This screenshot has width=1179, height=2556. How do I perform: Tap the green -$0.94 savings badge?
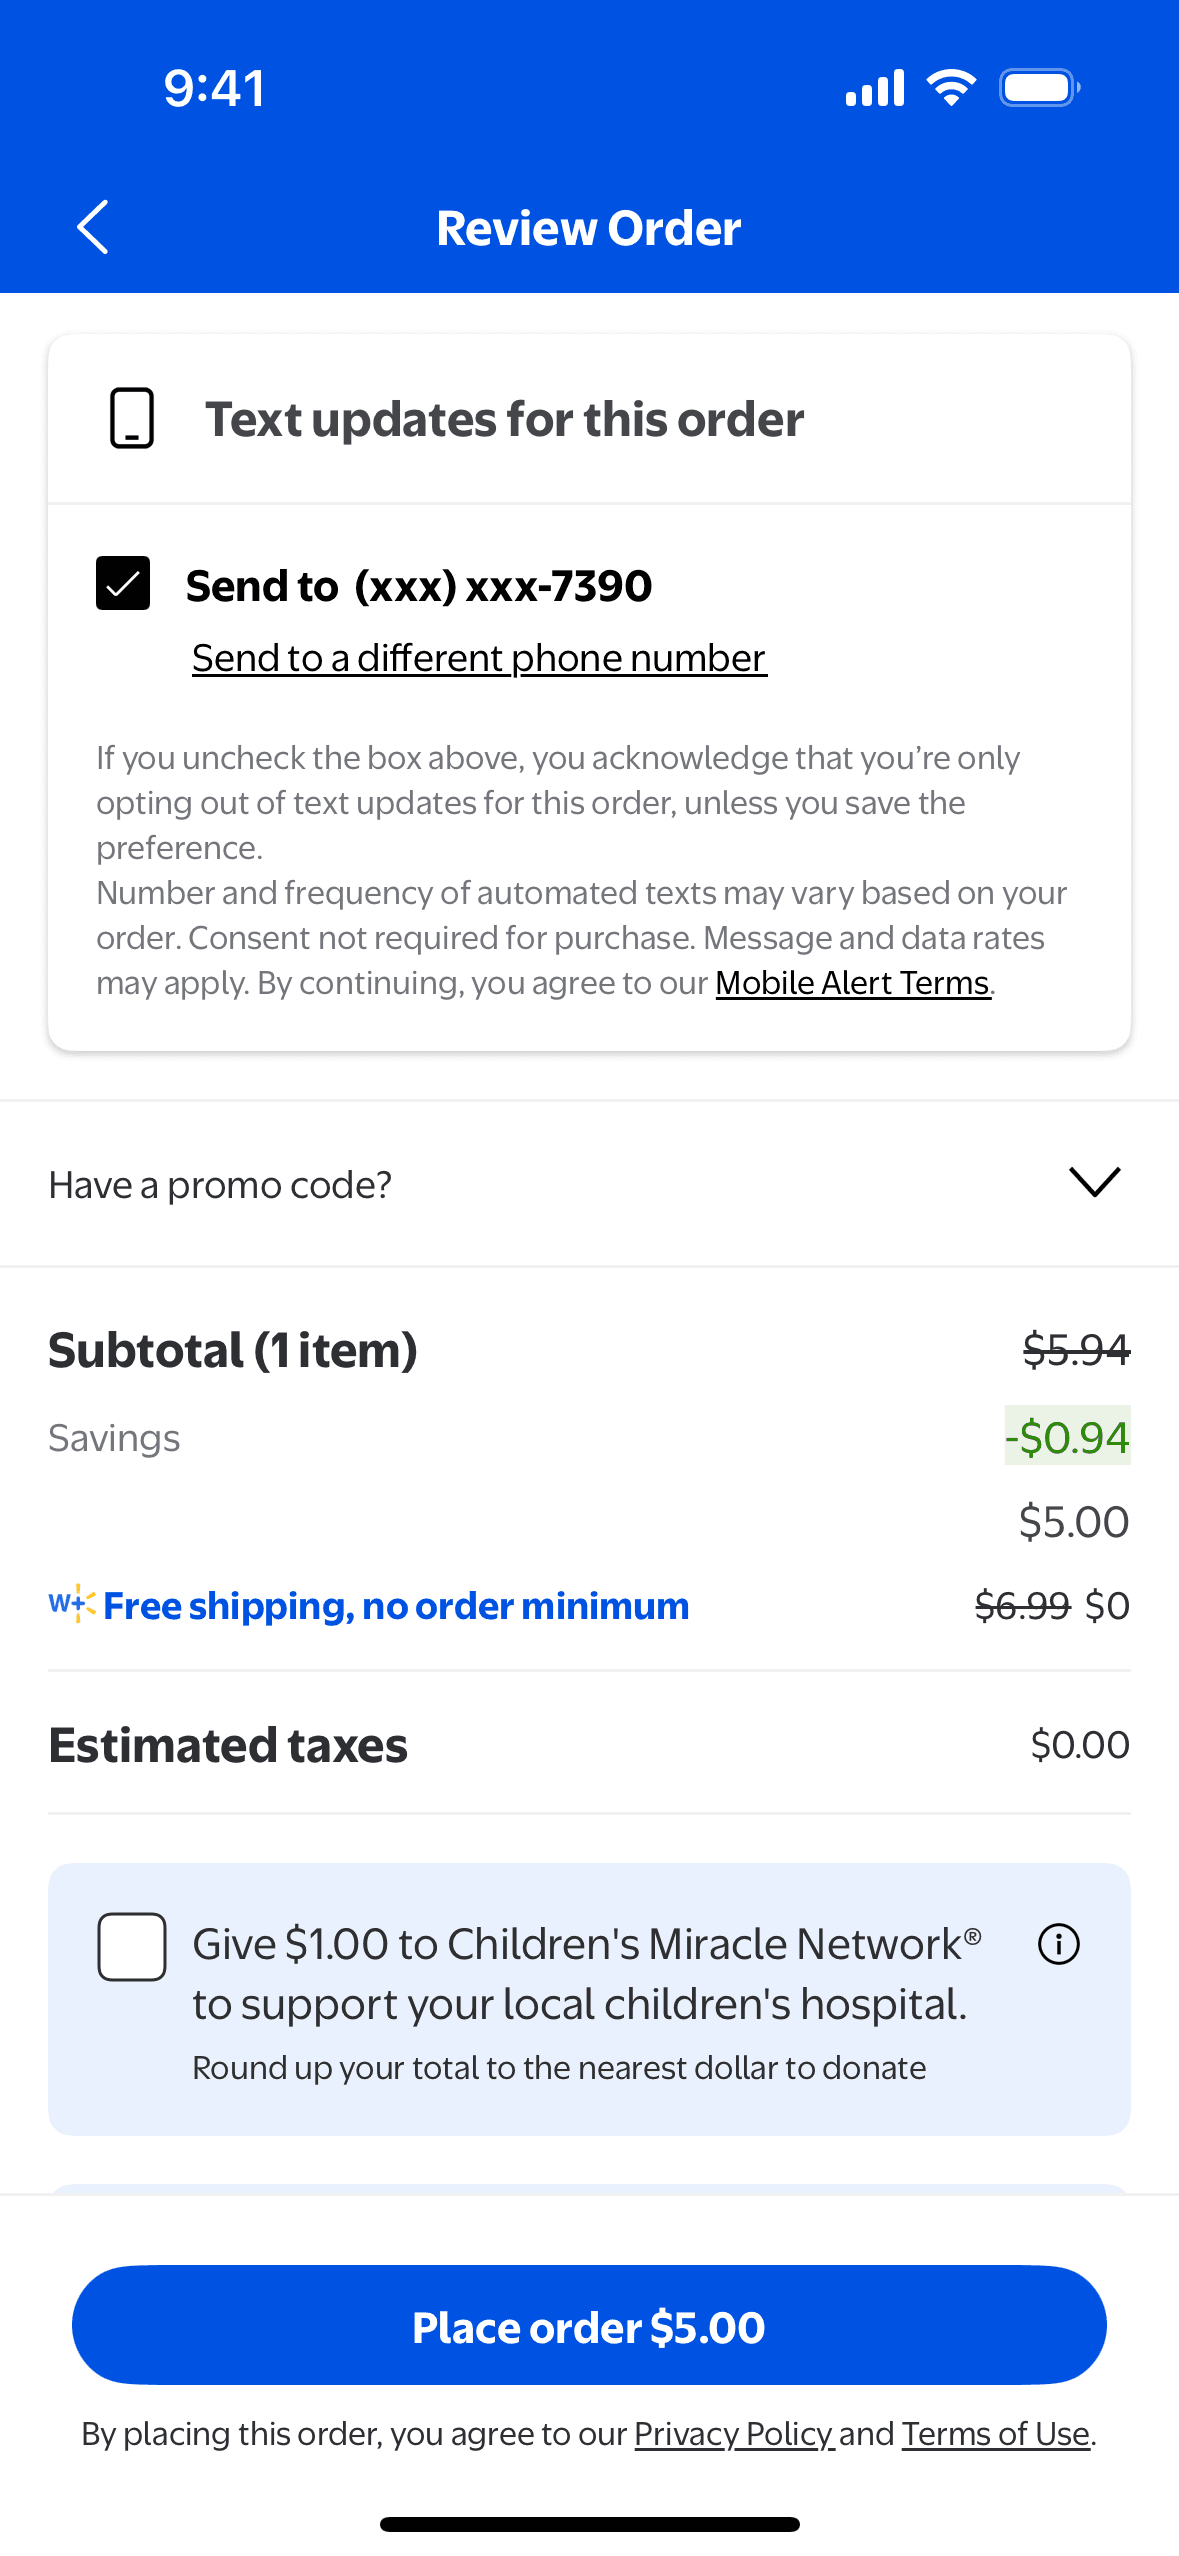1066,1437
